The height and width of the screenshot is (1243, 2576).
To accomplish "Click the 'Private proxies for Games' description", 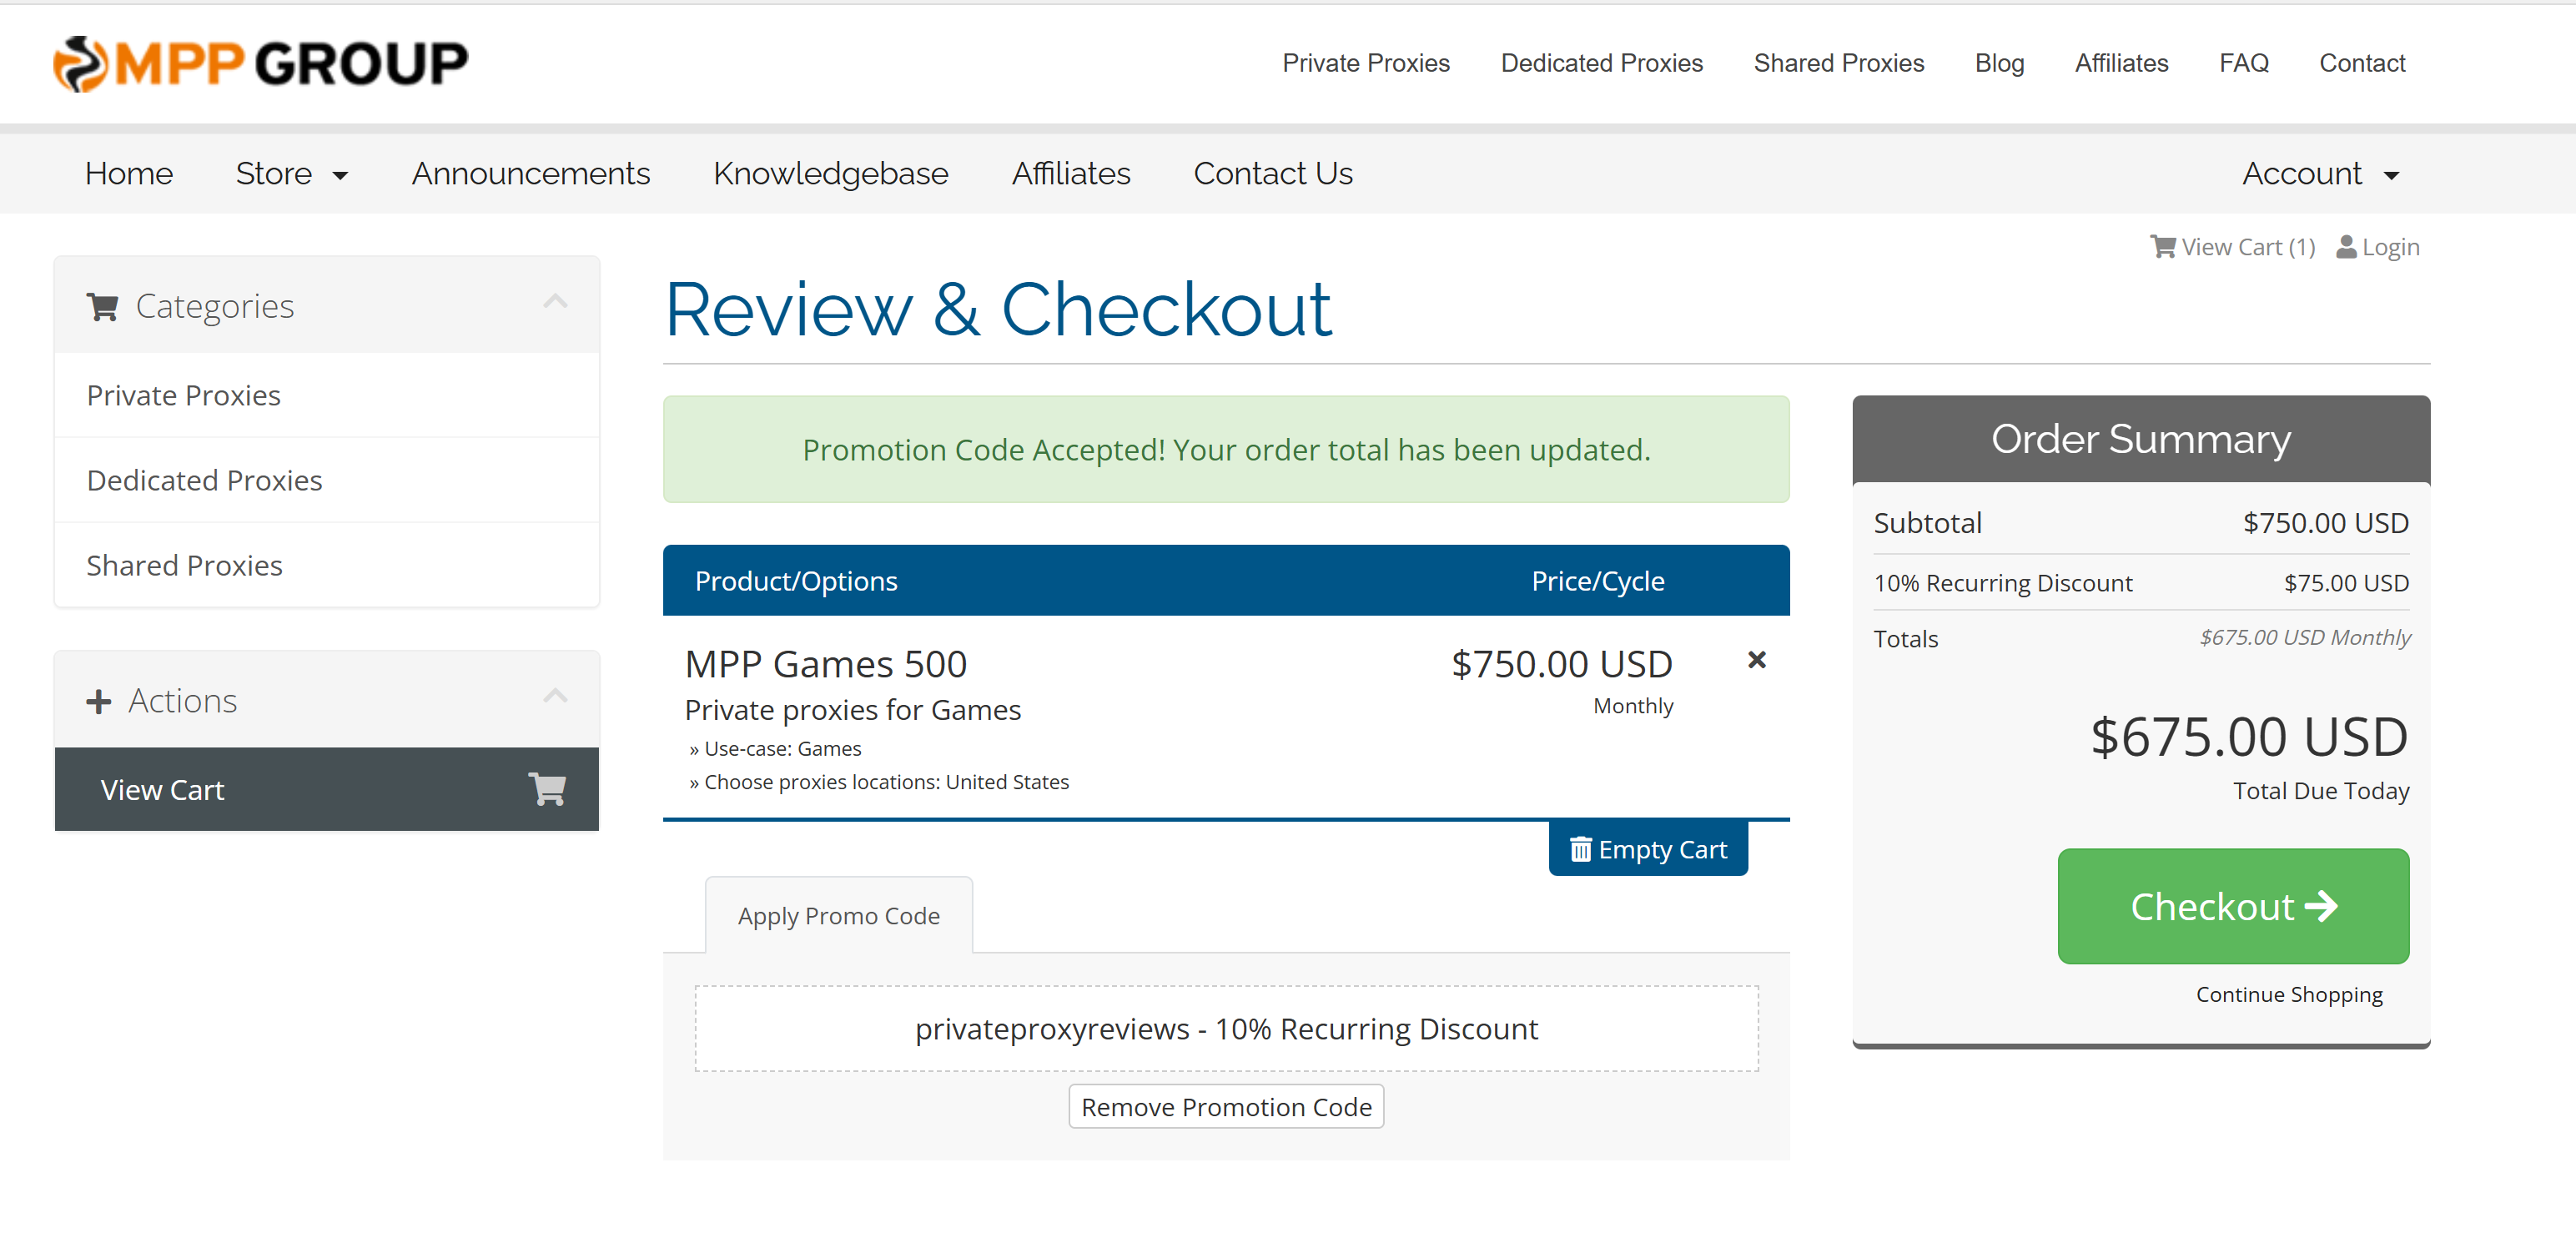I will pos(852,709).
